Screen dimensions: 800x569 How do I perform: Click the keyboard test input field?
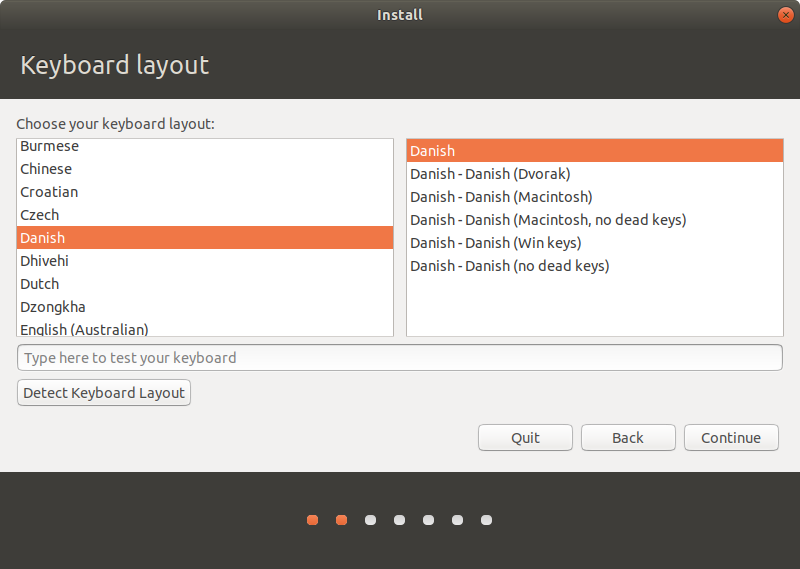pos(399,358)
